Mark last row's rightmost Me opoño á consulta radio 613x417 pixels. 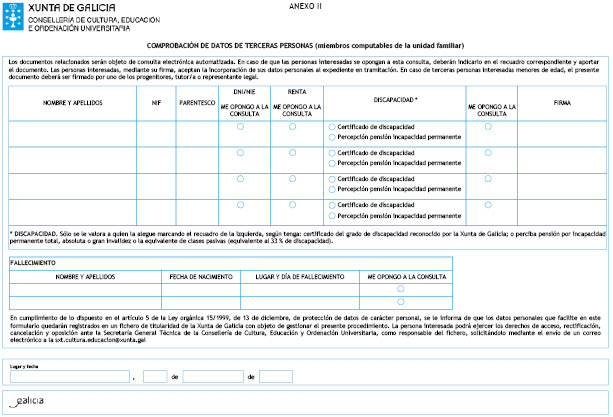487,205
